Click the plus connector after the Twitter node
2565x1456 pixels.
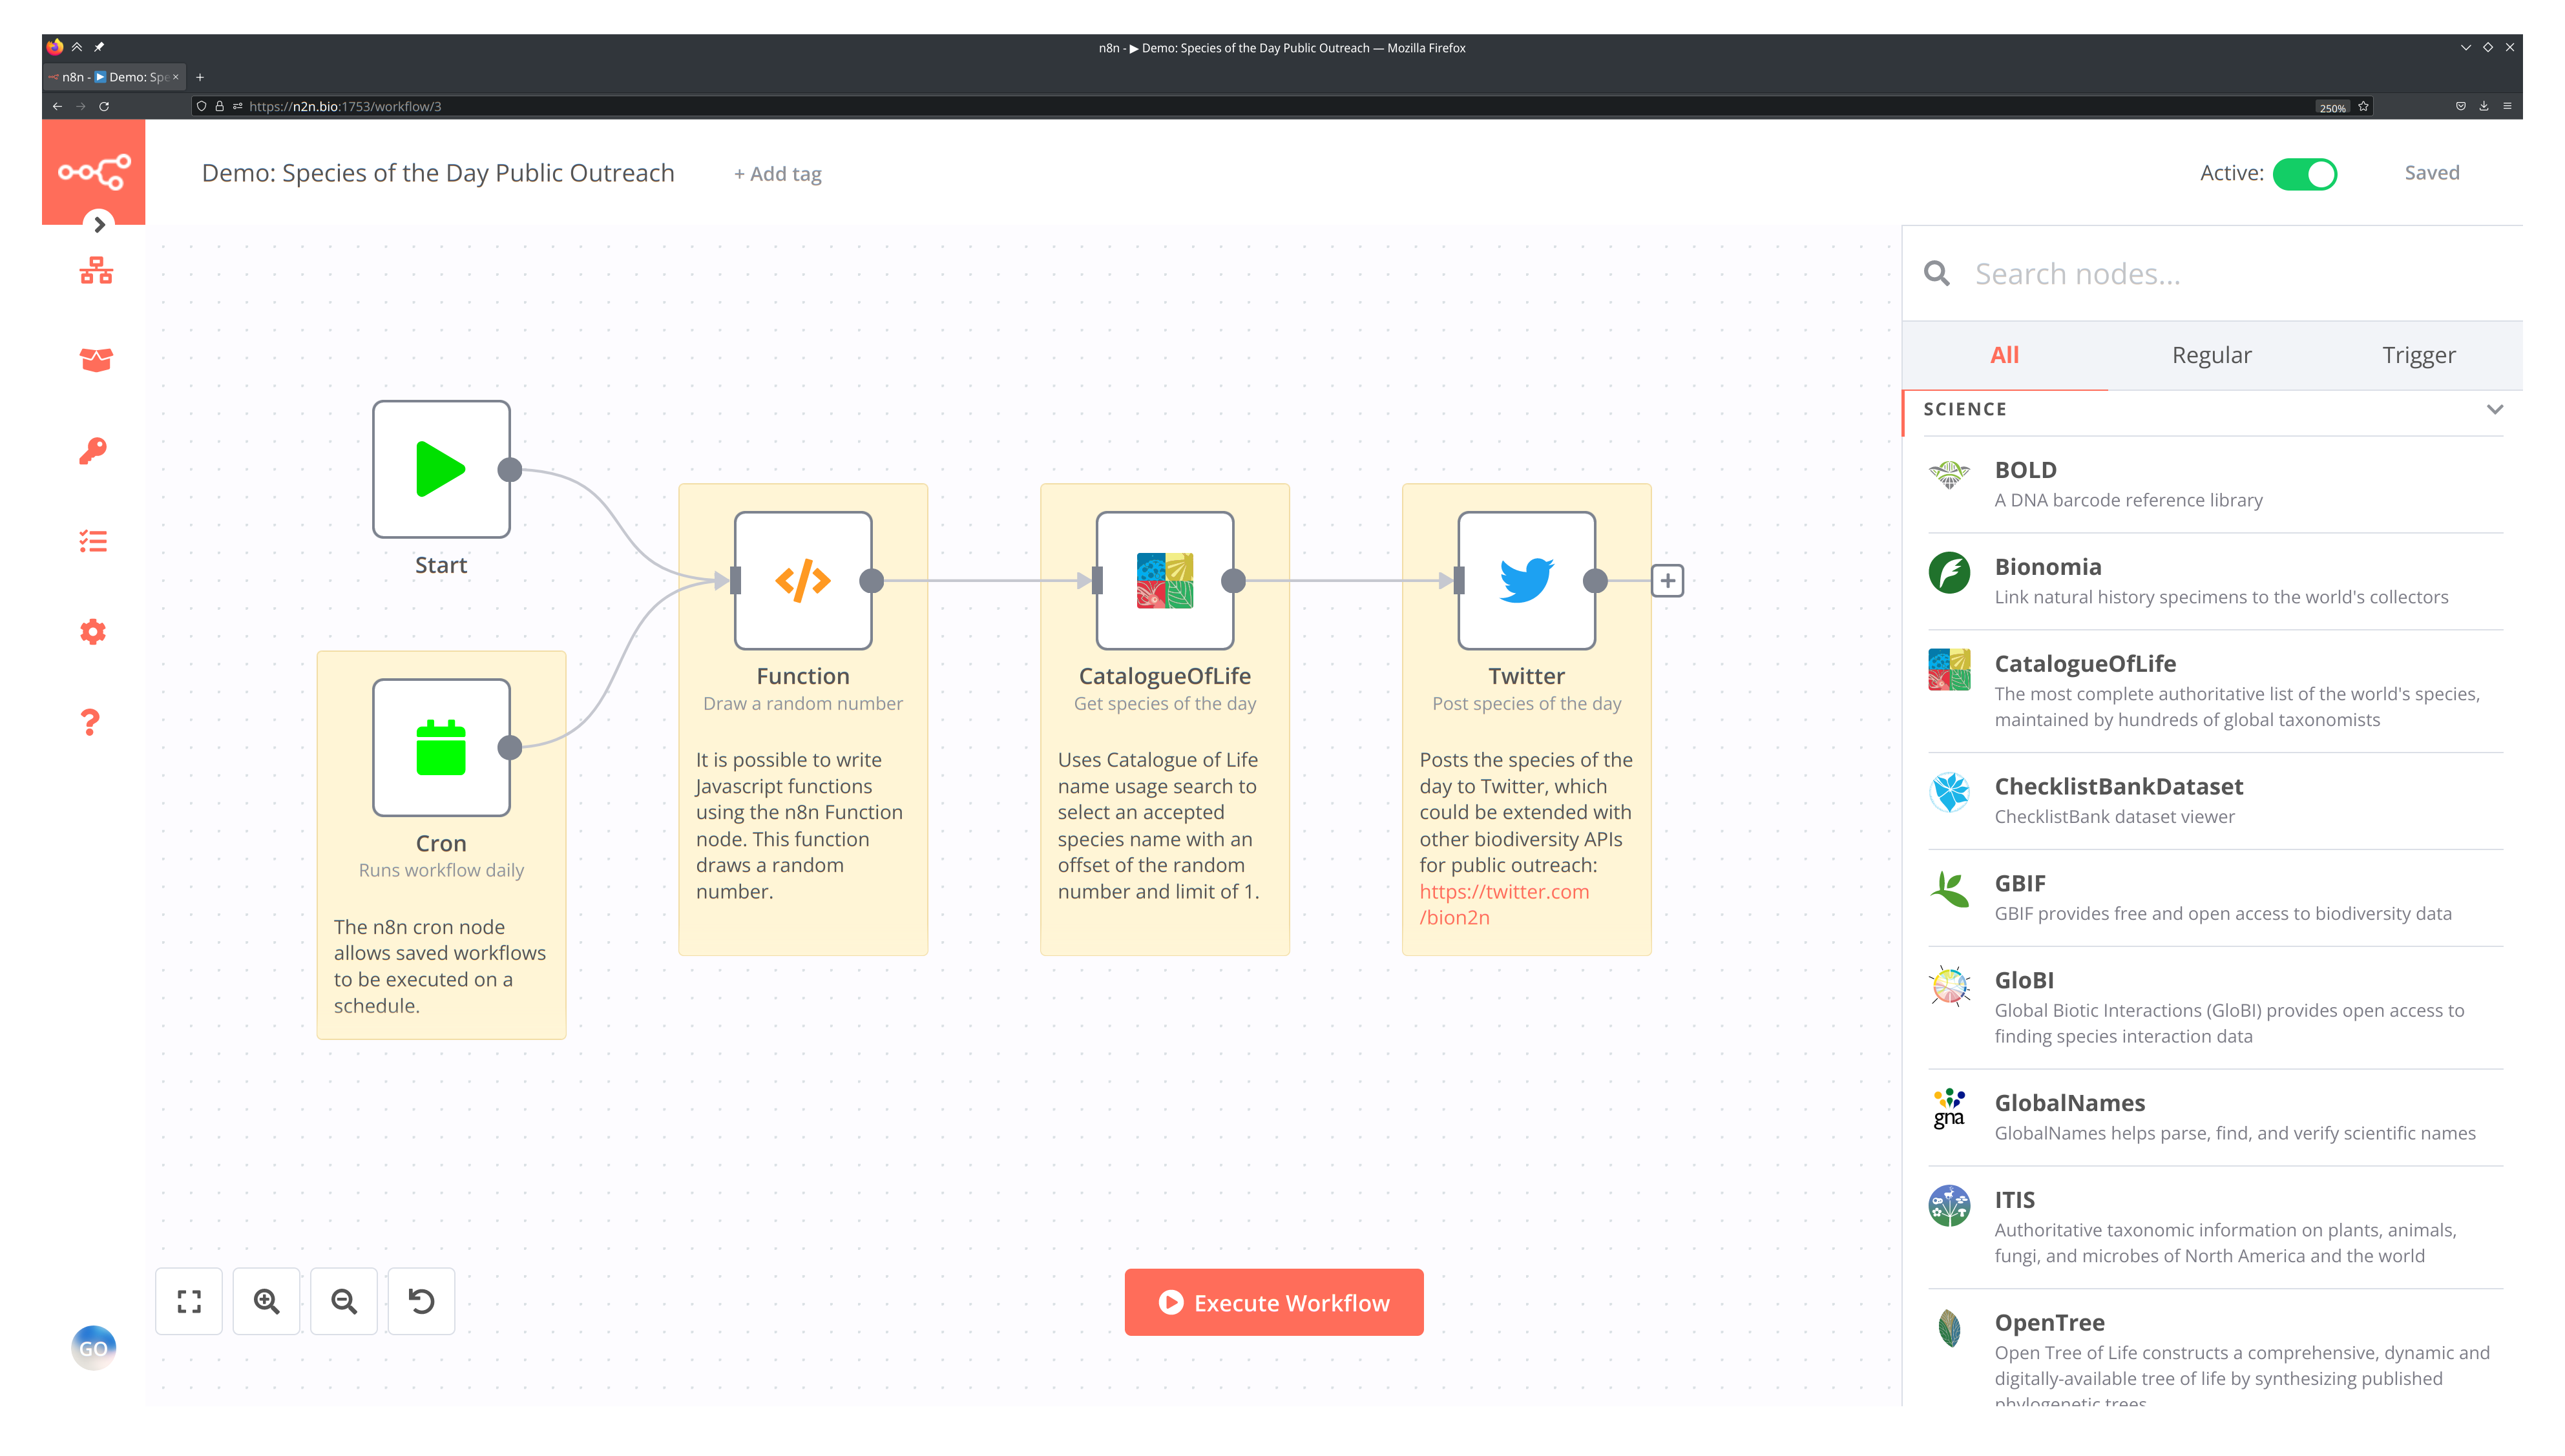coord(1667,581)
